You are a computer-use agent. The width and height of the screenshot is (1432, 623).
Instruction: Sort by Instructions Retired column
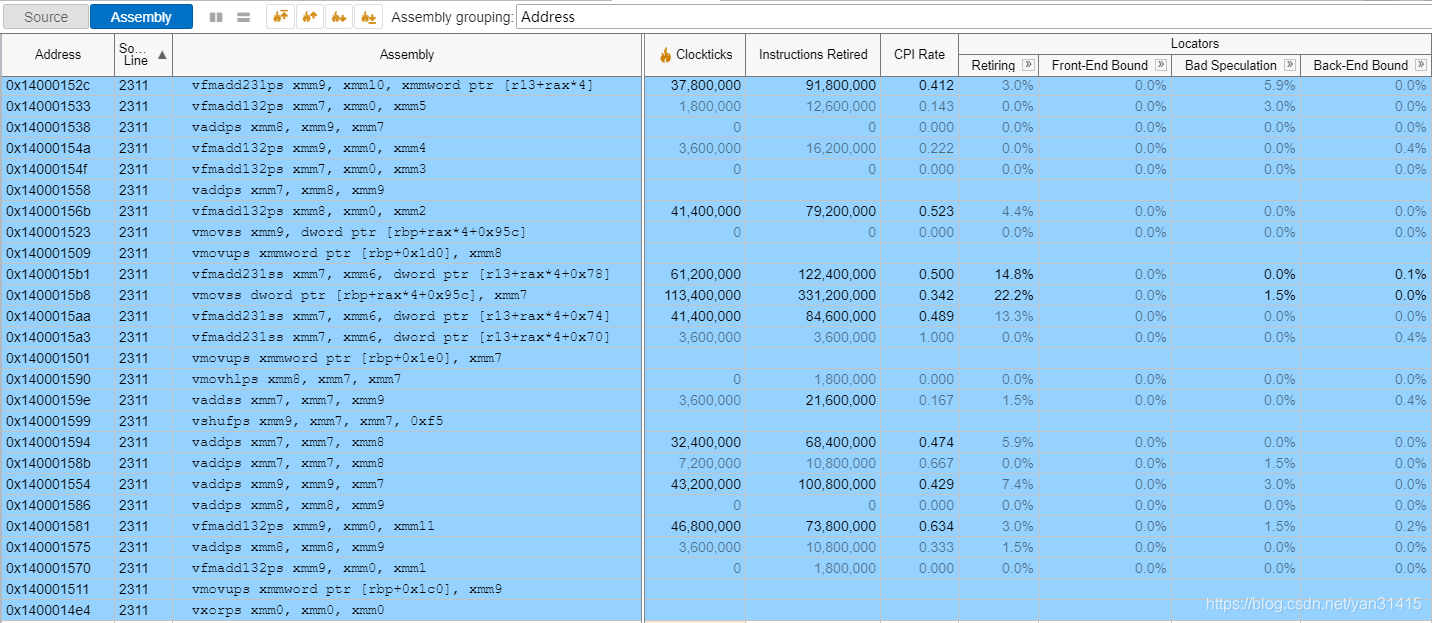coord(813,55)
